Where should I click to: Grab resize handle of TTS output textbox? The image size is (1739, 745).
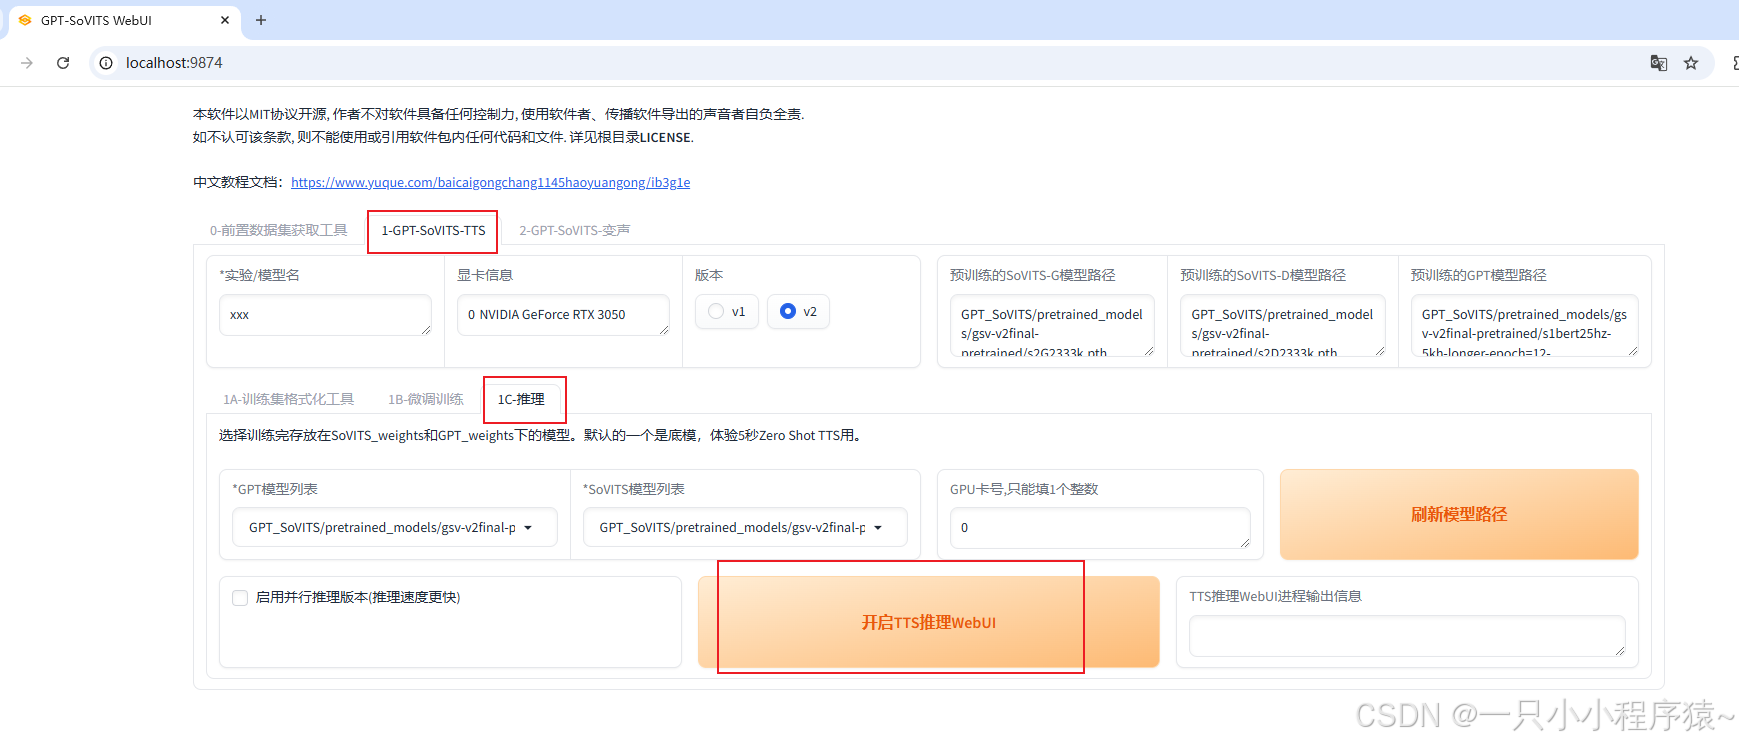[x=1620, y=651]
